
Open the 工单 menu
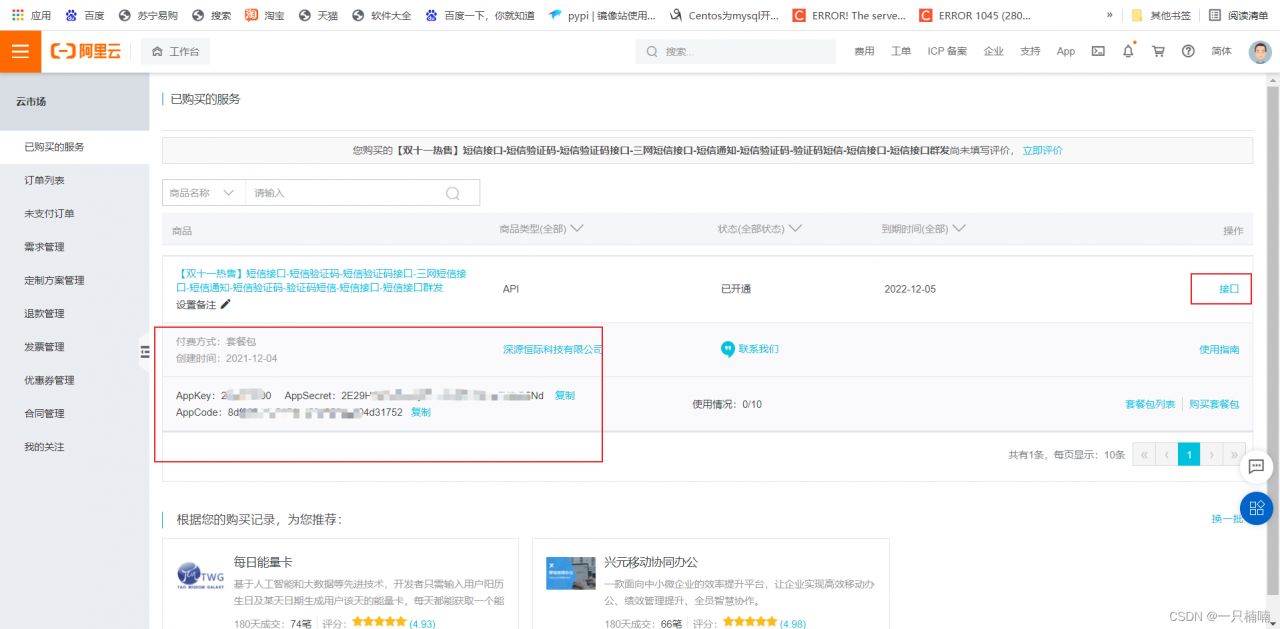pos(901,51)
